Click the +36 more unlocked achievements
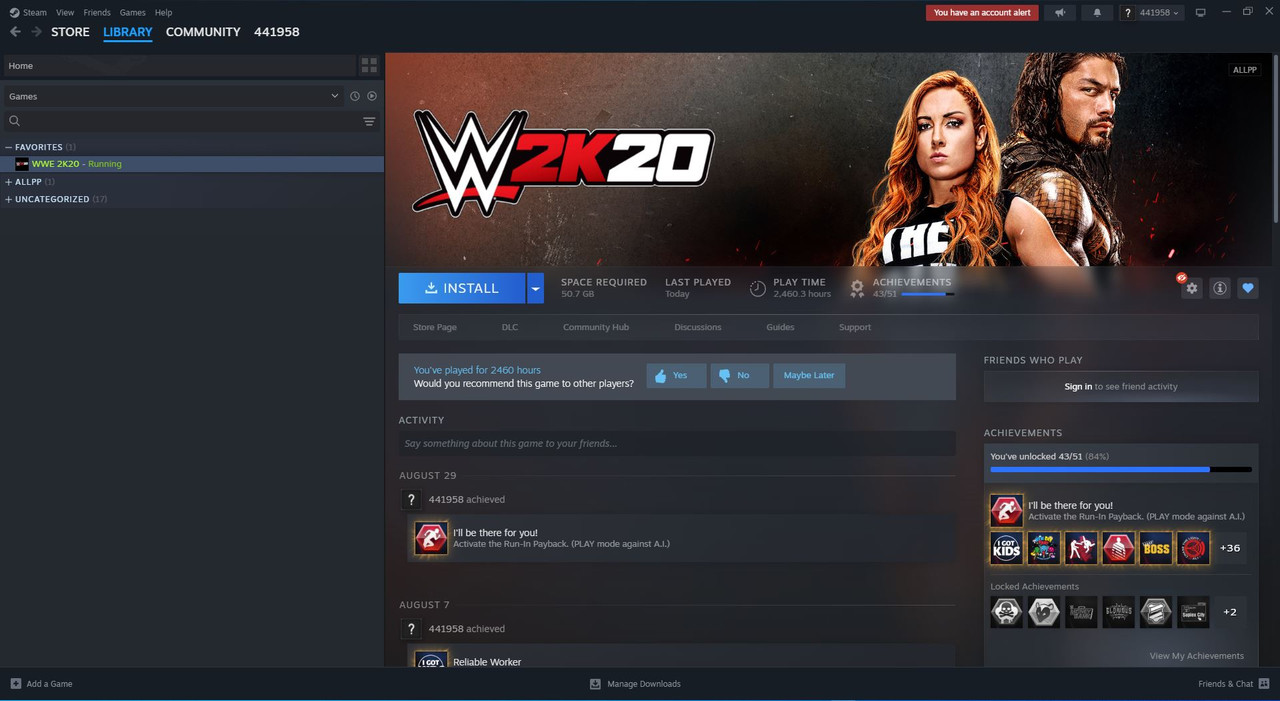The width and height of the screenshot is (1280, 701). [x=1230, y=548]
